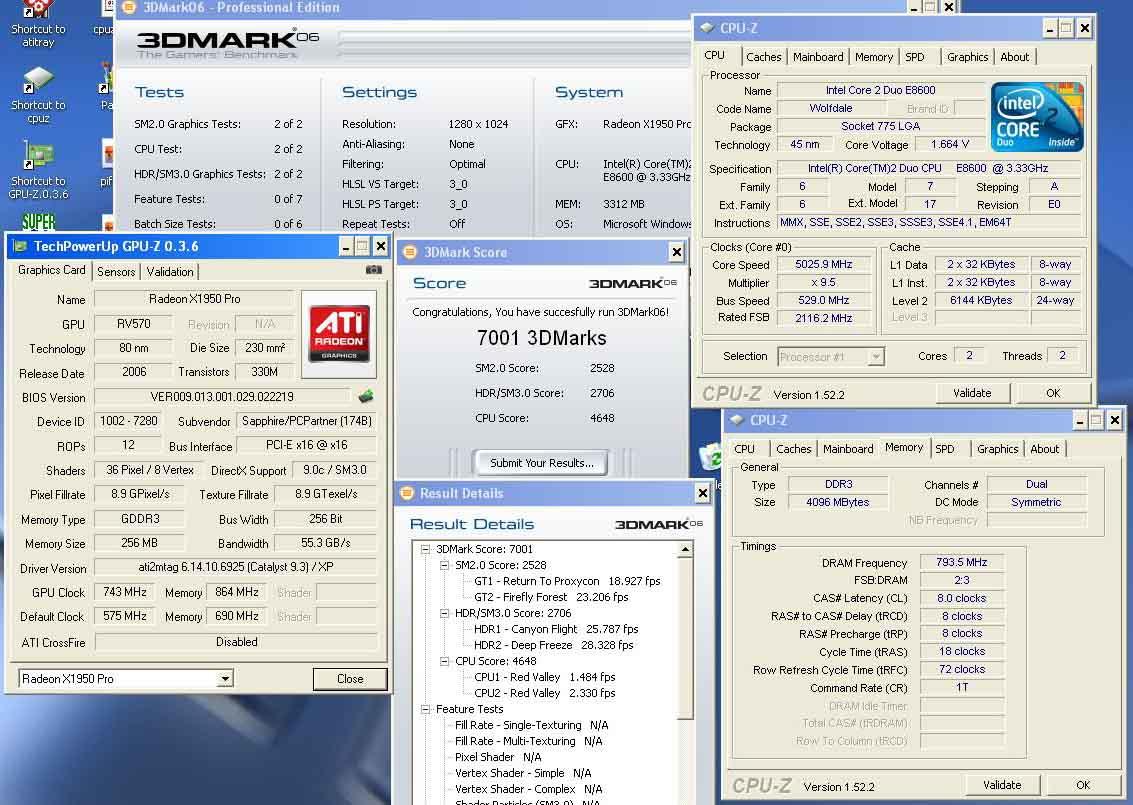The image size is (1133, 805).
Task: Click Validate in the upper CPU-Z window
Action: [972, 393]
